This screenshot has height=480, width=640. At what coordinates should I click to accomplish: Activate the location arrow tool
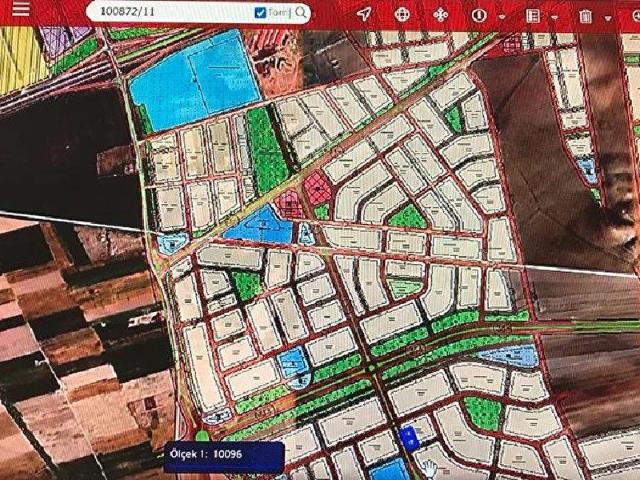364,15
